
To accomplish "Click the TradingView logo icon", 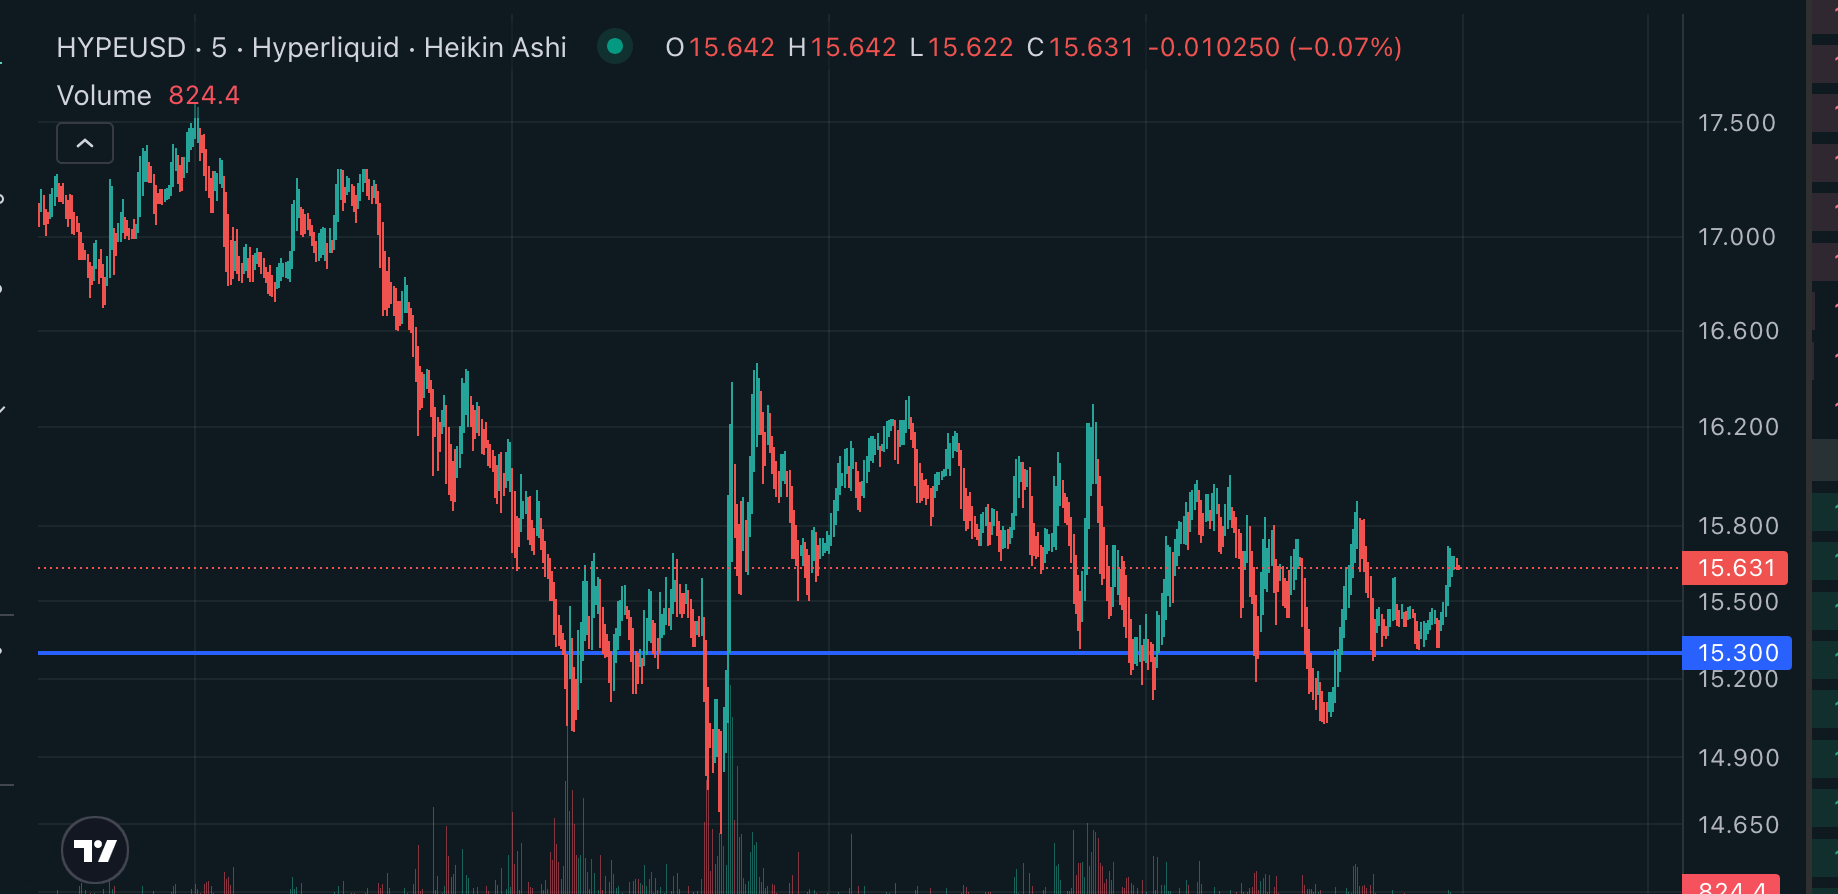I will click(95, 850).
